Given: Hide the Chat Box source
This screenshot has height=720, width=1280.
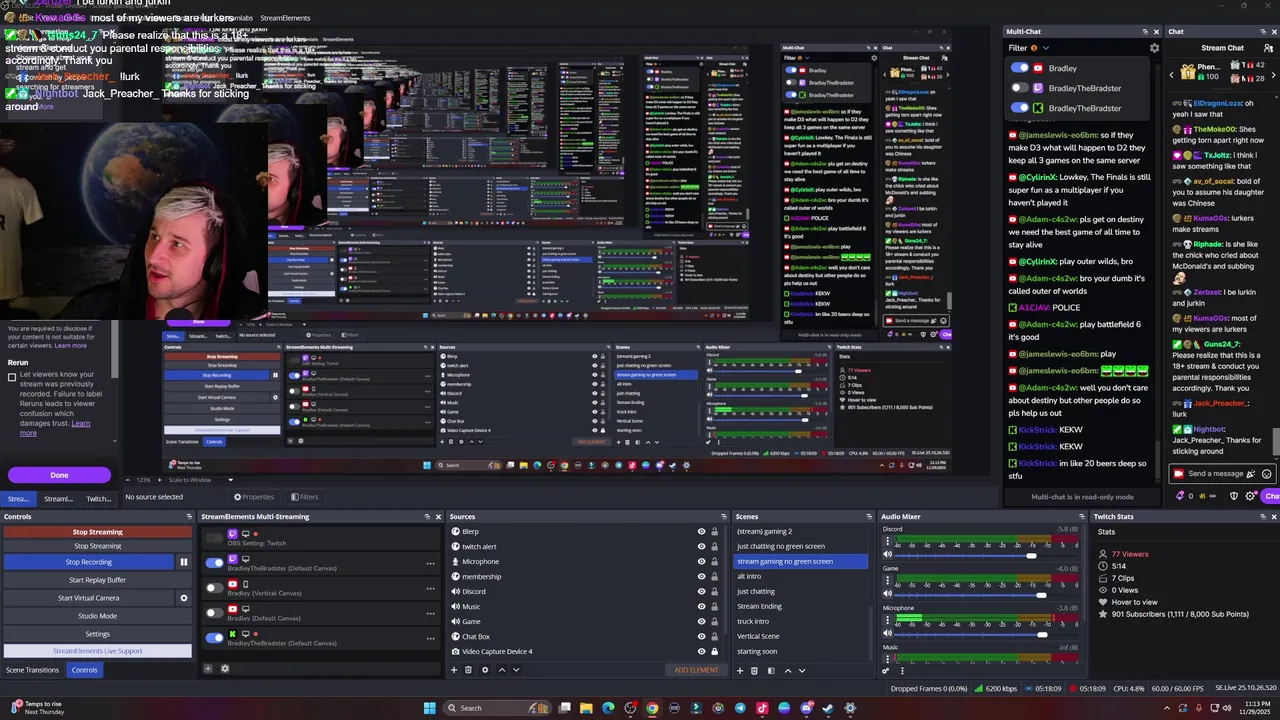Looking at the screenshot, I should pos(701,636).
